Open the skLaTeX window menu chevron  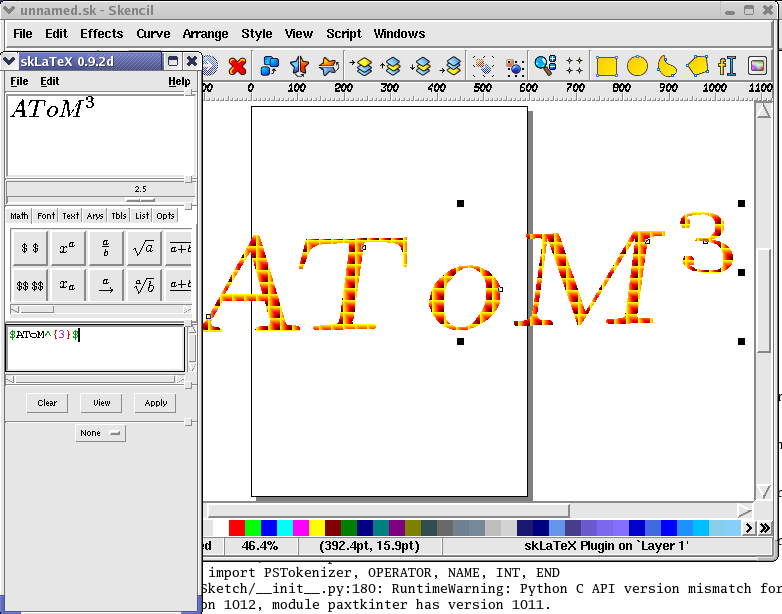9,61
